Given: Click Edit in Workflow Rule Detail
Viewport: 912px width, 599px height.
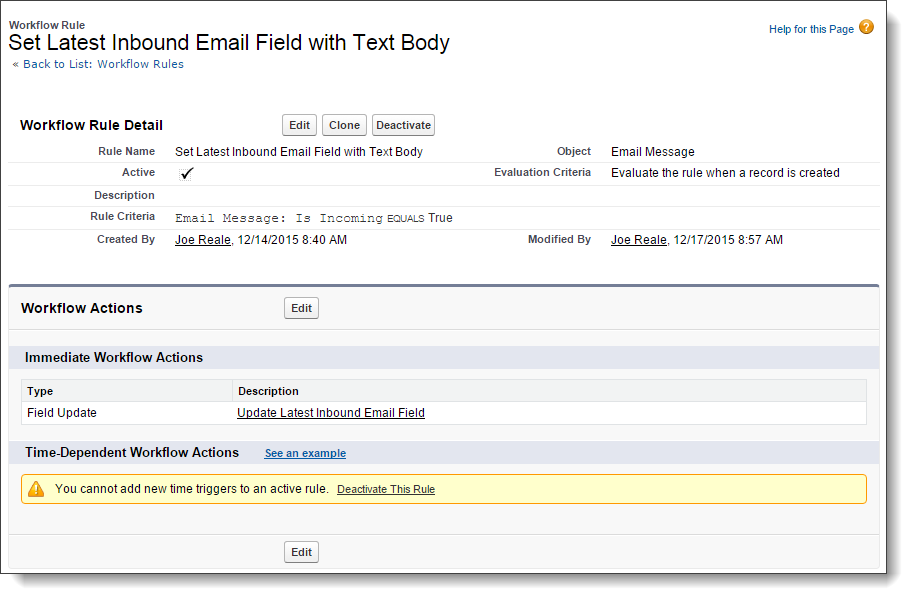Looking at the screenshot, I should (x=300, y=125).
